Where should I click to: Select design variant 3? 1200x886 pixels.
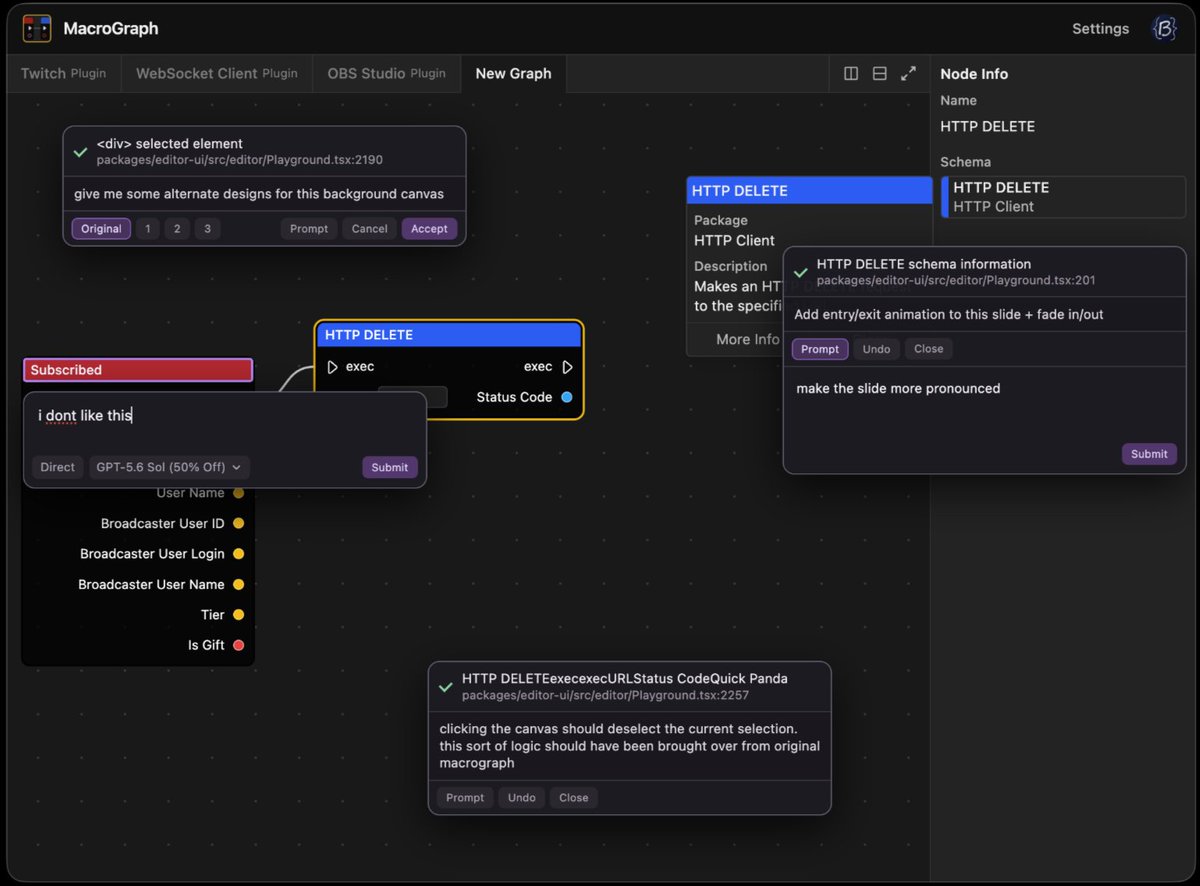(207, 229)
